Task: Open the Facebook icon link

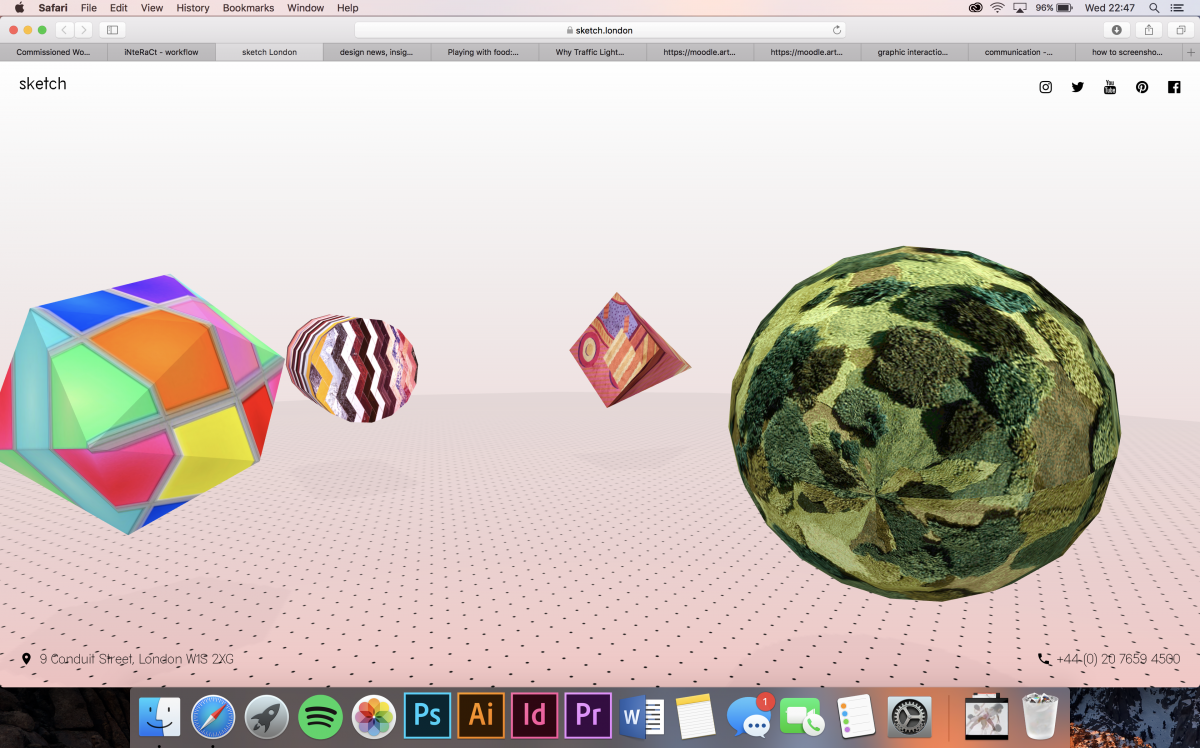Action: pos(1174,87)
